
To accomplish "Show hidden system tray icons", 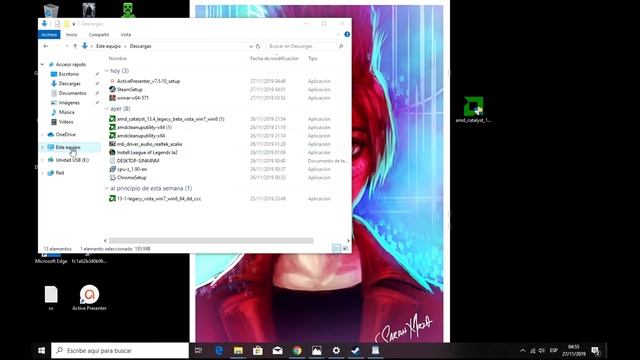I will coord(522,351).
